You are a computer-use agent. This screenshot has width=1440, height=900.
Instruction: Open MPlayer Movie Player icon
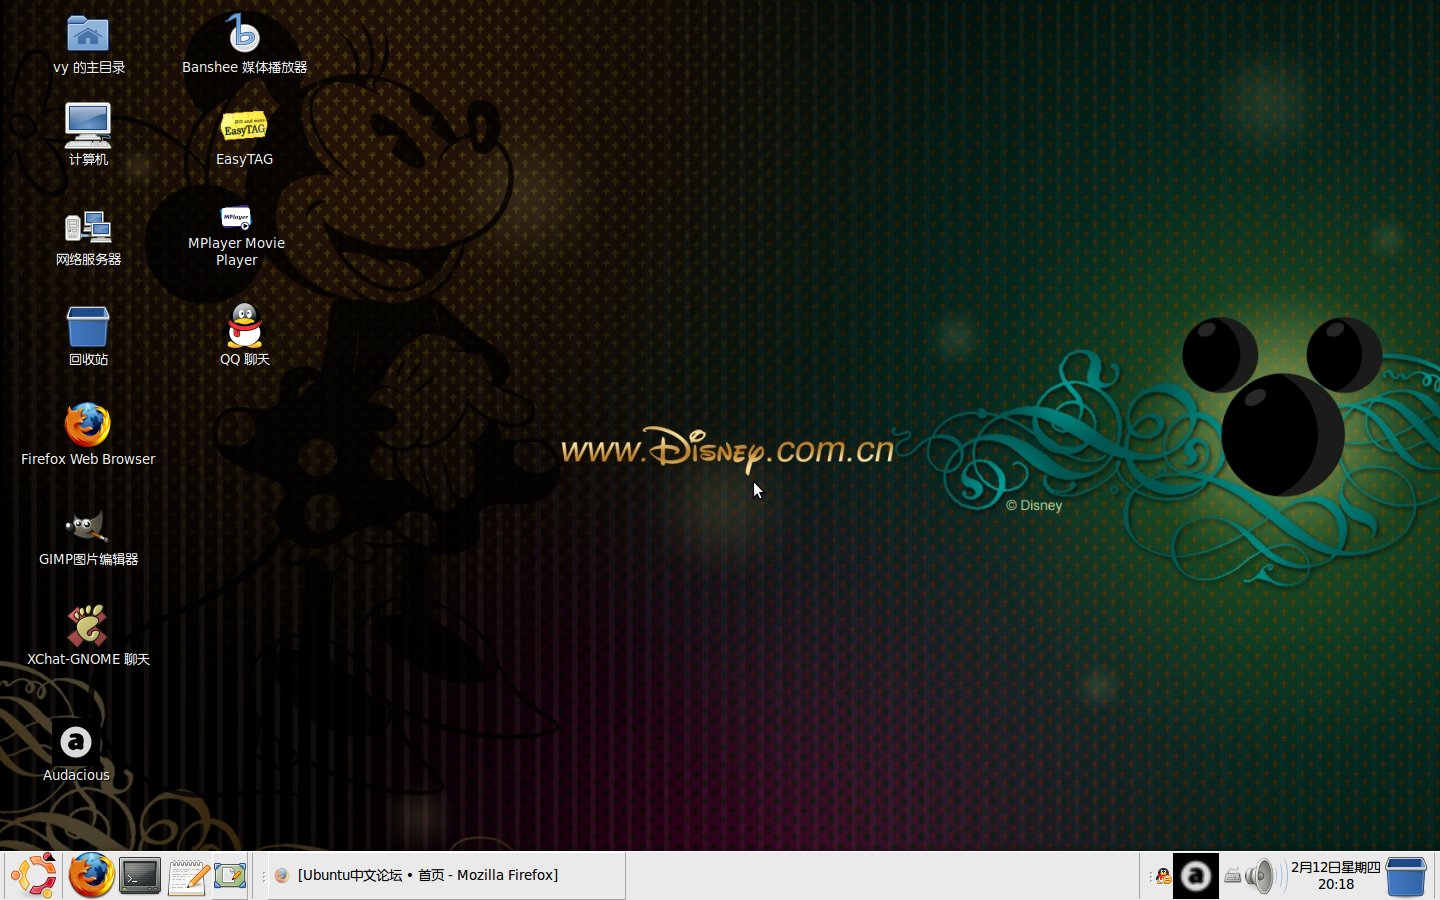tap(236, 217)
